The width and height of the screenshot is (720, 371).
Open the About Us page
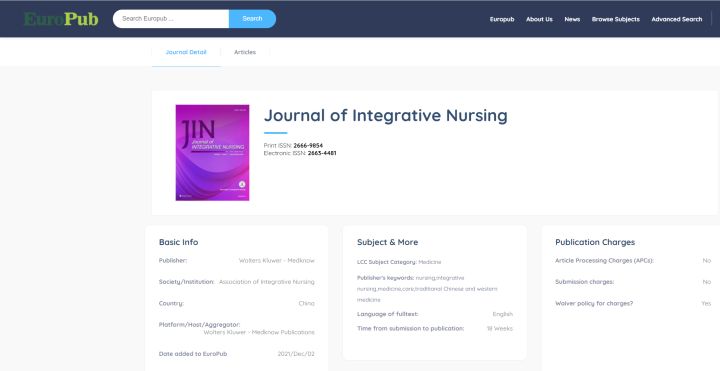point(539,19)
